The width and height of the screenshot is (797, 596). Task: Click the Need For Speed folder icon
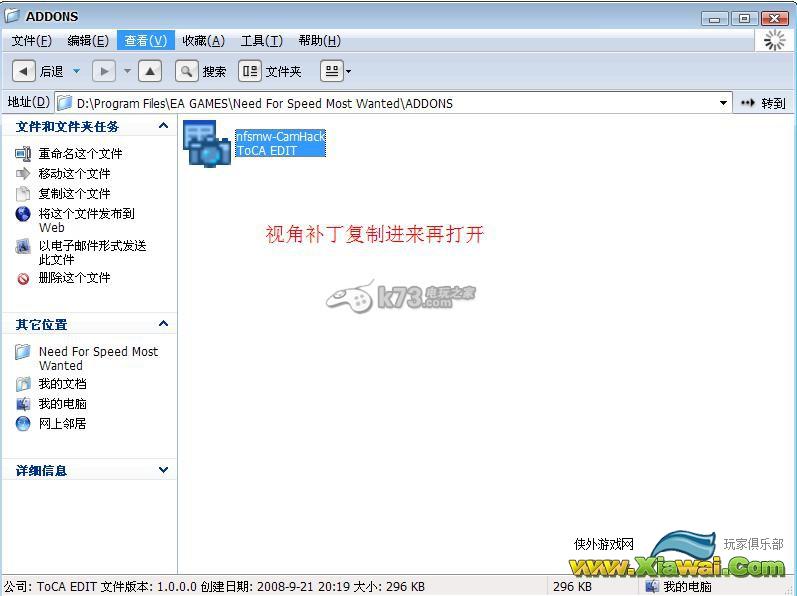coord(23,352)
